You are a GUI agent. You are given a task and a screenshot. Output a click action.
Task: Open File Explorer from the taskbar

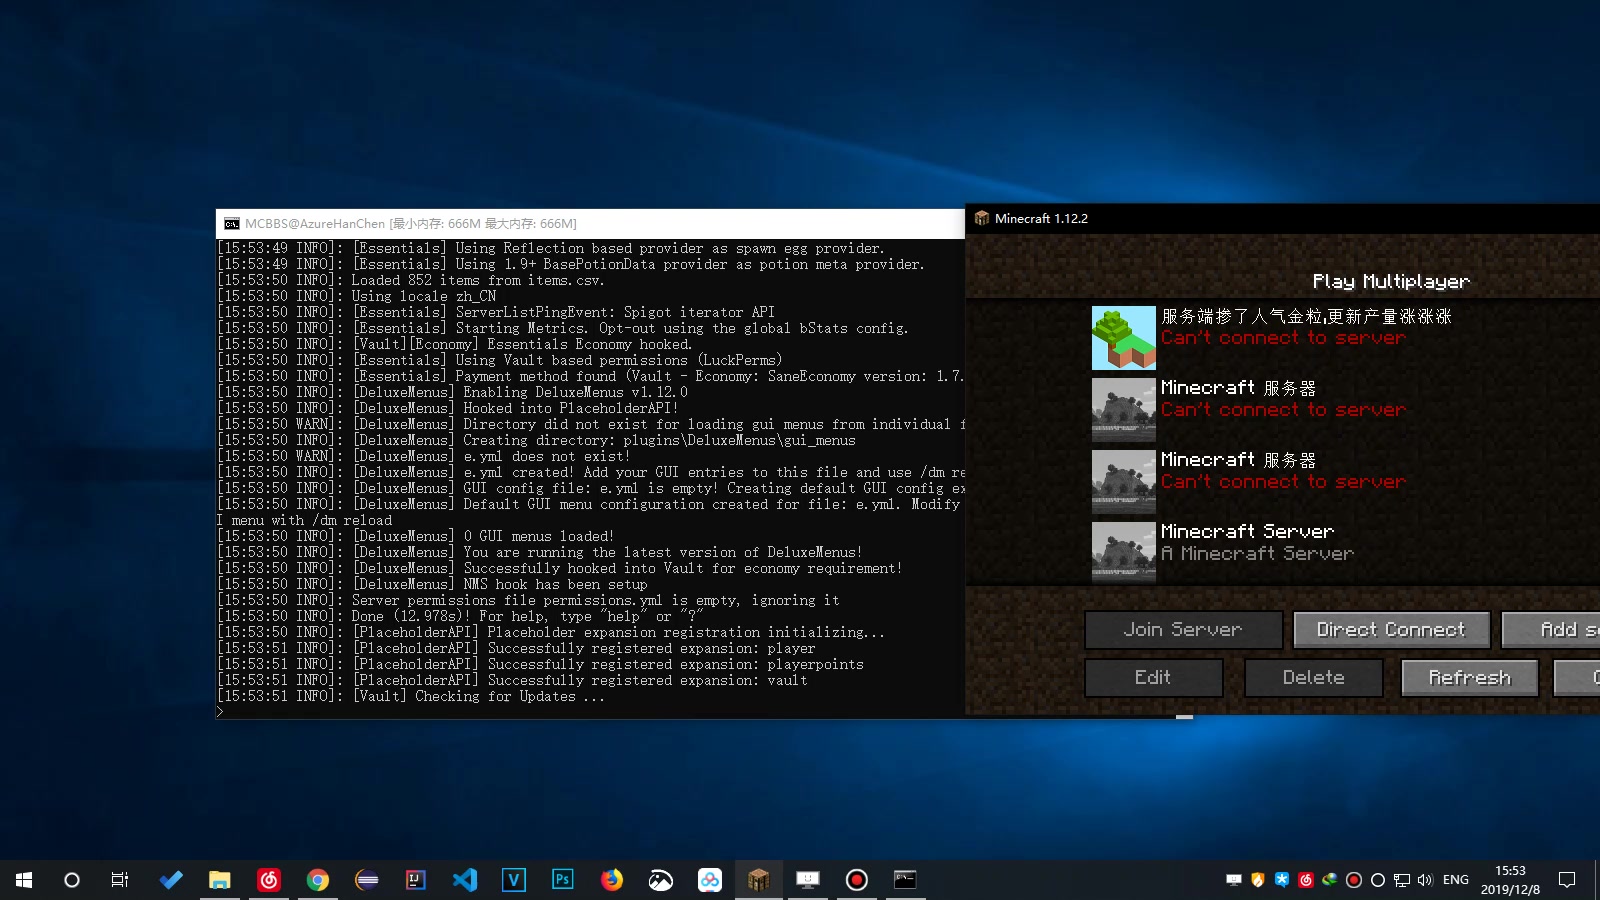pyautogui.click(x=220, y=880)
